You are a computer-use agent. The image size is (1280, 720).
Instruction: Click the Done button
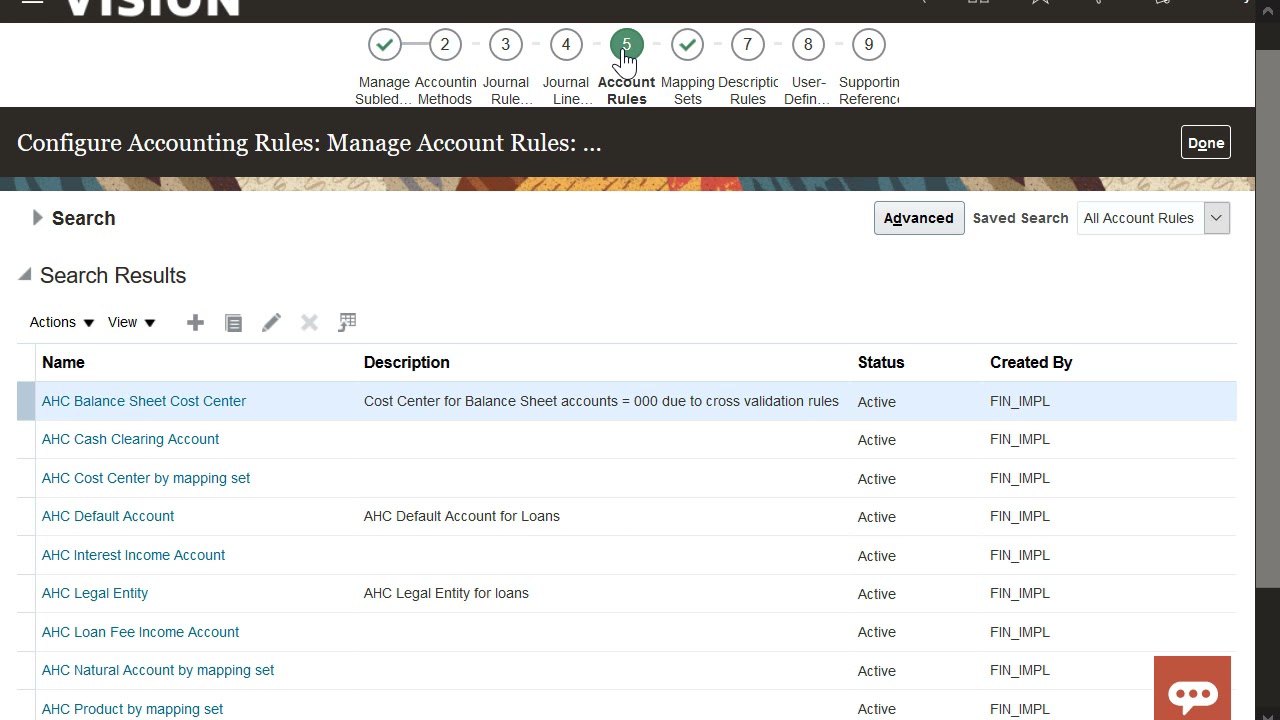(x=1205, y=143)
